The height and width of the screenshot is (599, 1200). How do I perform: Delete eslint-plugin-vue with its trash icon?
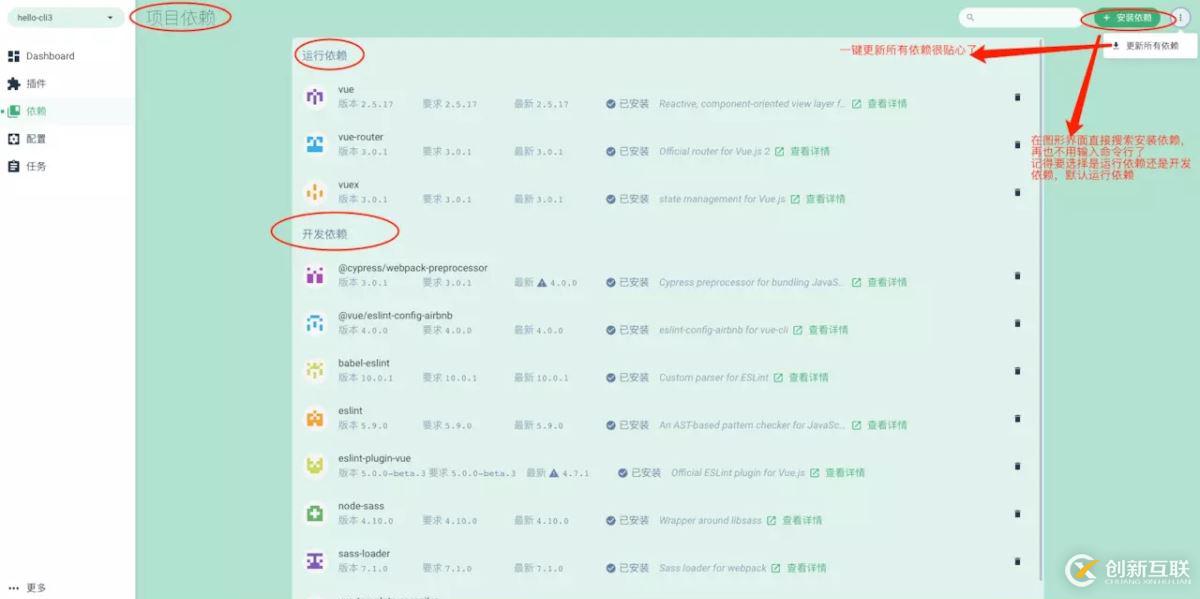[x=1018, y=465]
